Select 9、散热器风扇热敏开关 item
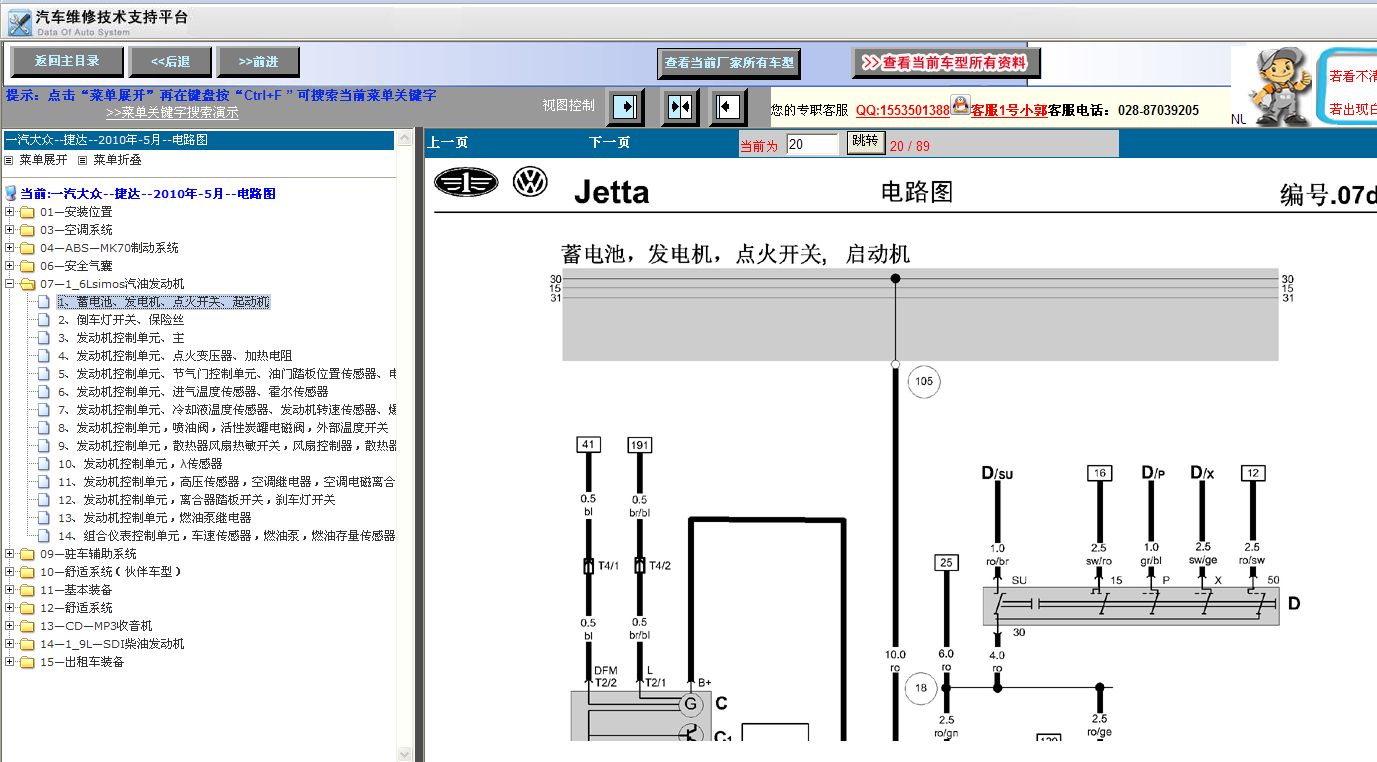This screenshot has width=1377, height=762. click(226, 446)
